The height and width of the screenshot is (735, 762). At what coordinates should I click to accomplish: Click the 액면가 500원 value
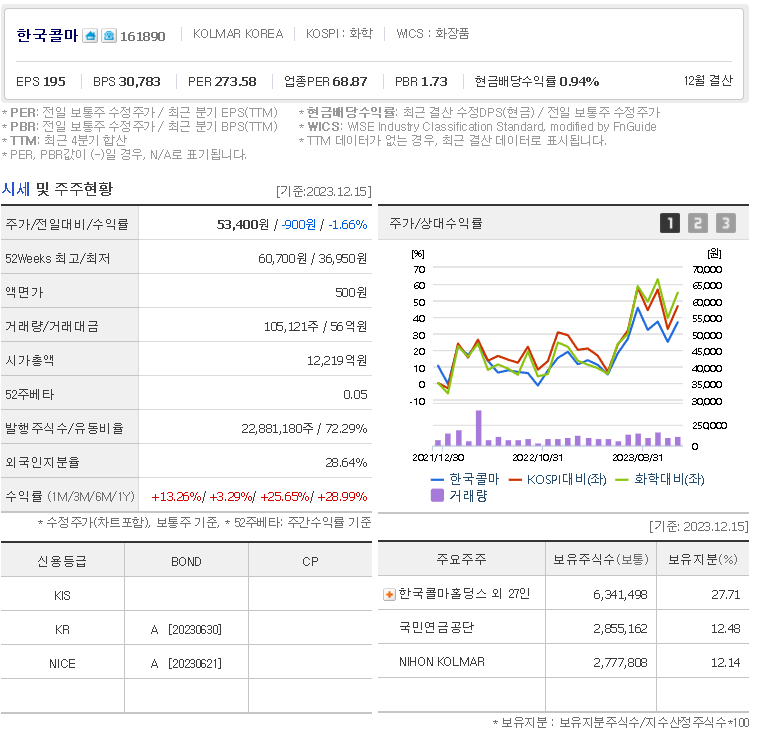[x=351, y=292]
